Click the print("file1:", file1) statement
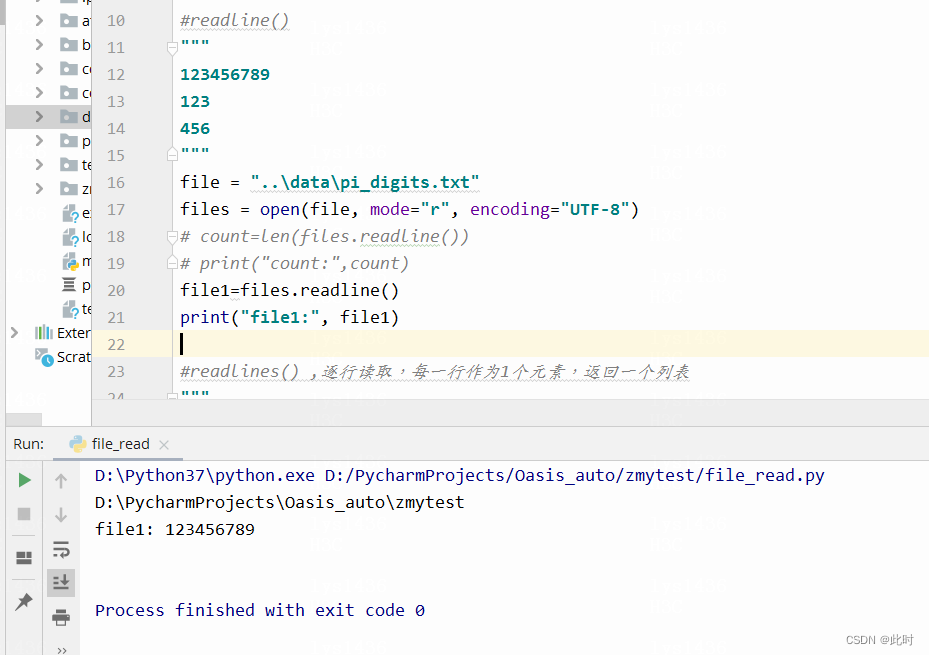The width and height of the screenshot is (929, 655). click(289, 317)
